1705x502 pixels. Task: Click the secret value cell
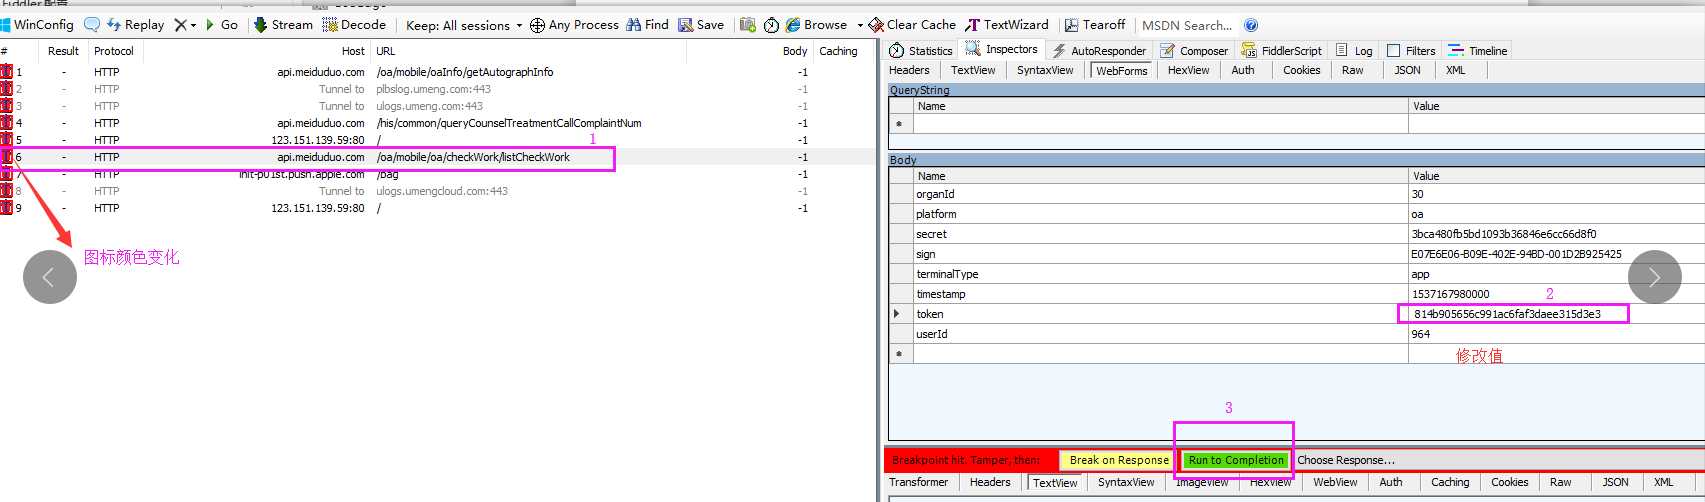[1555, 234]
